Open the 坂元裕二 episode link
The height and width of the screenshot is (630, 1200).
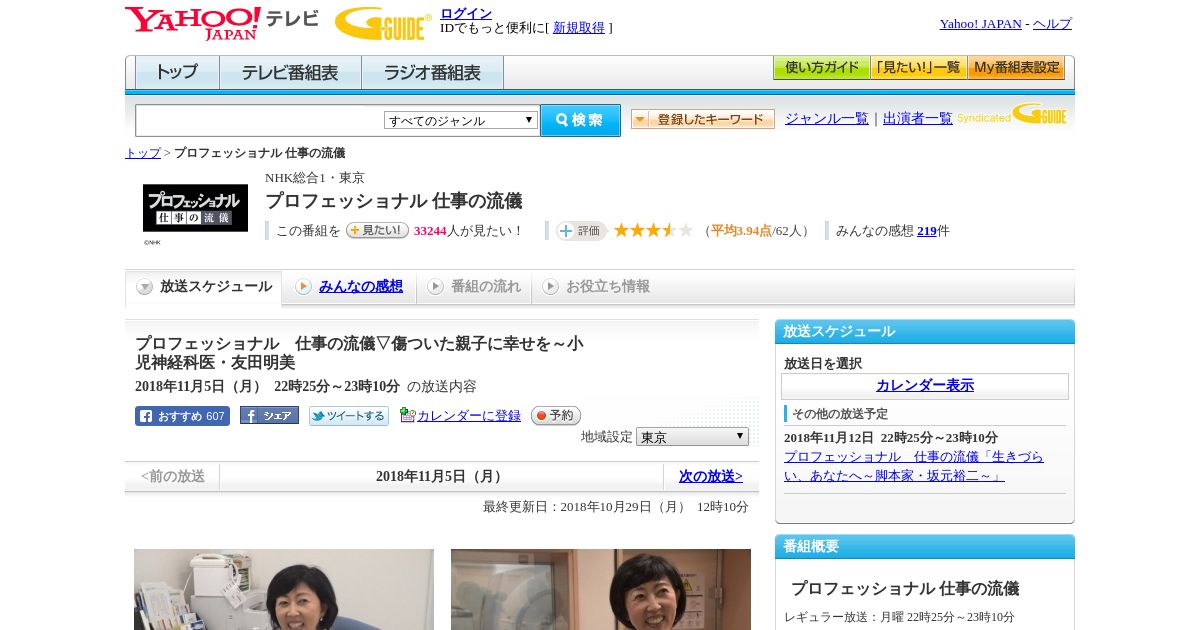(x=913, y=466)
